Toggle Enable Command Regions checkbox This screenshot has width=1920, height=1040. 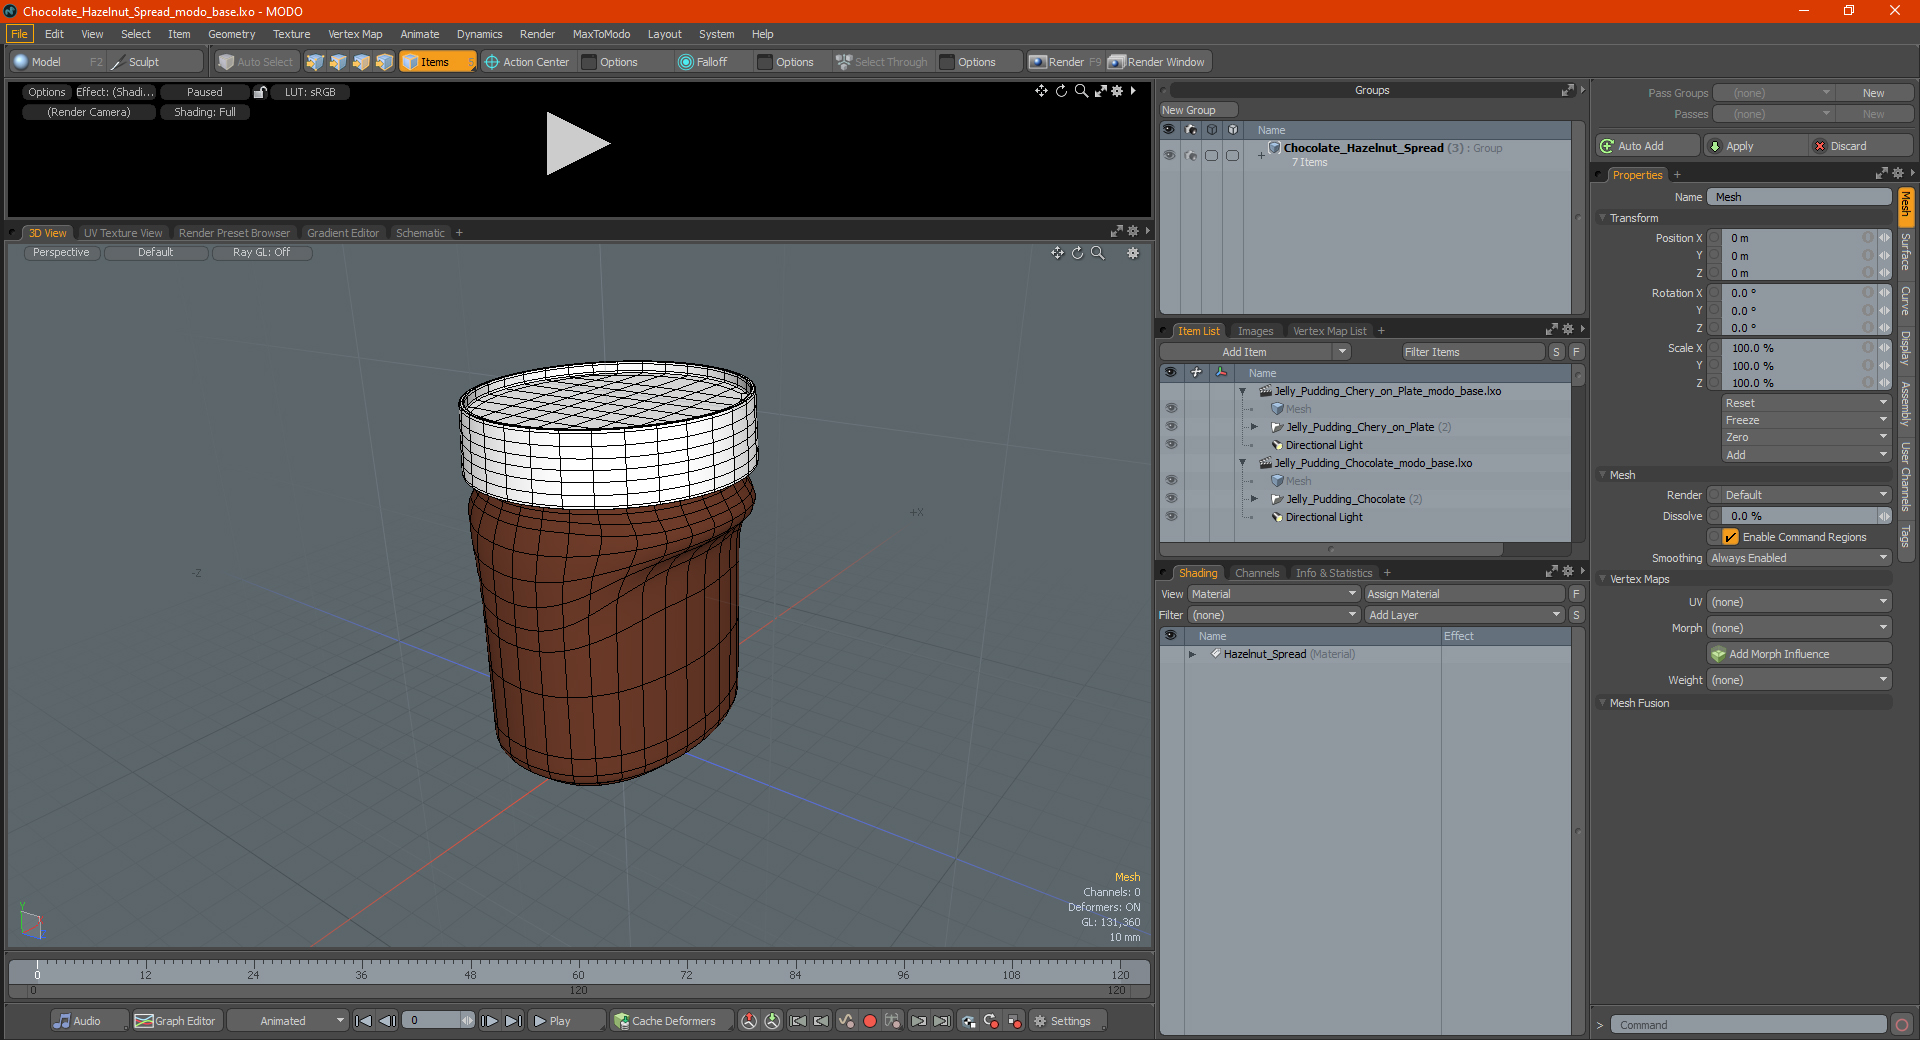1731,537
